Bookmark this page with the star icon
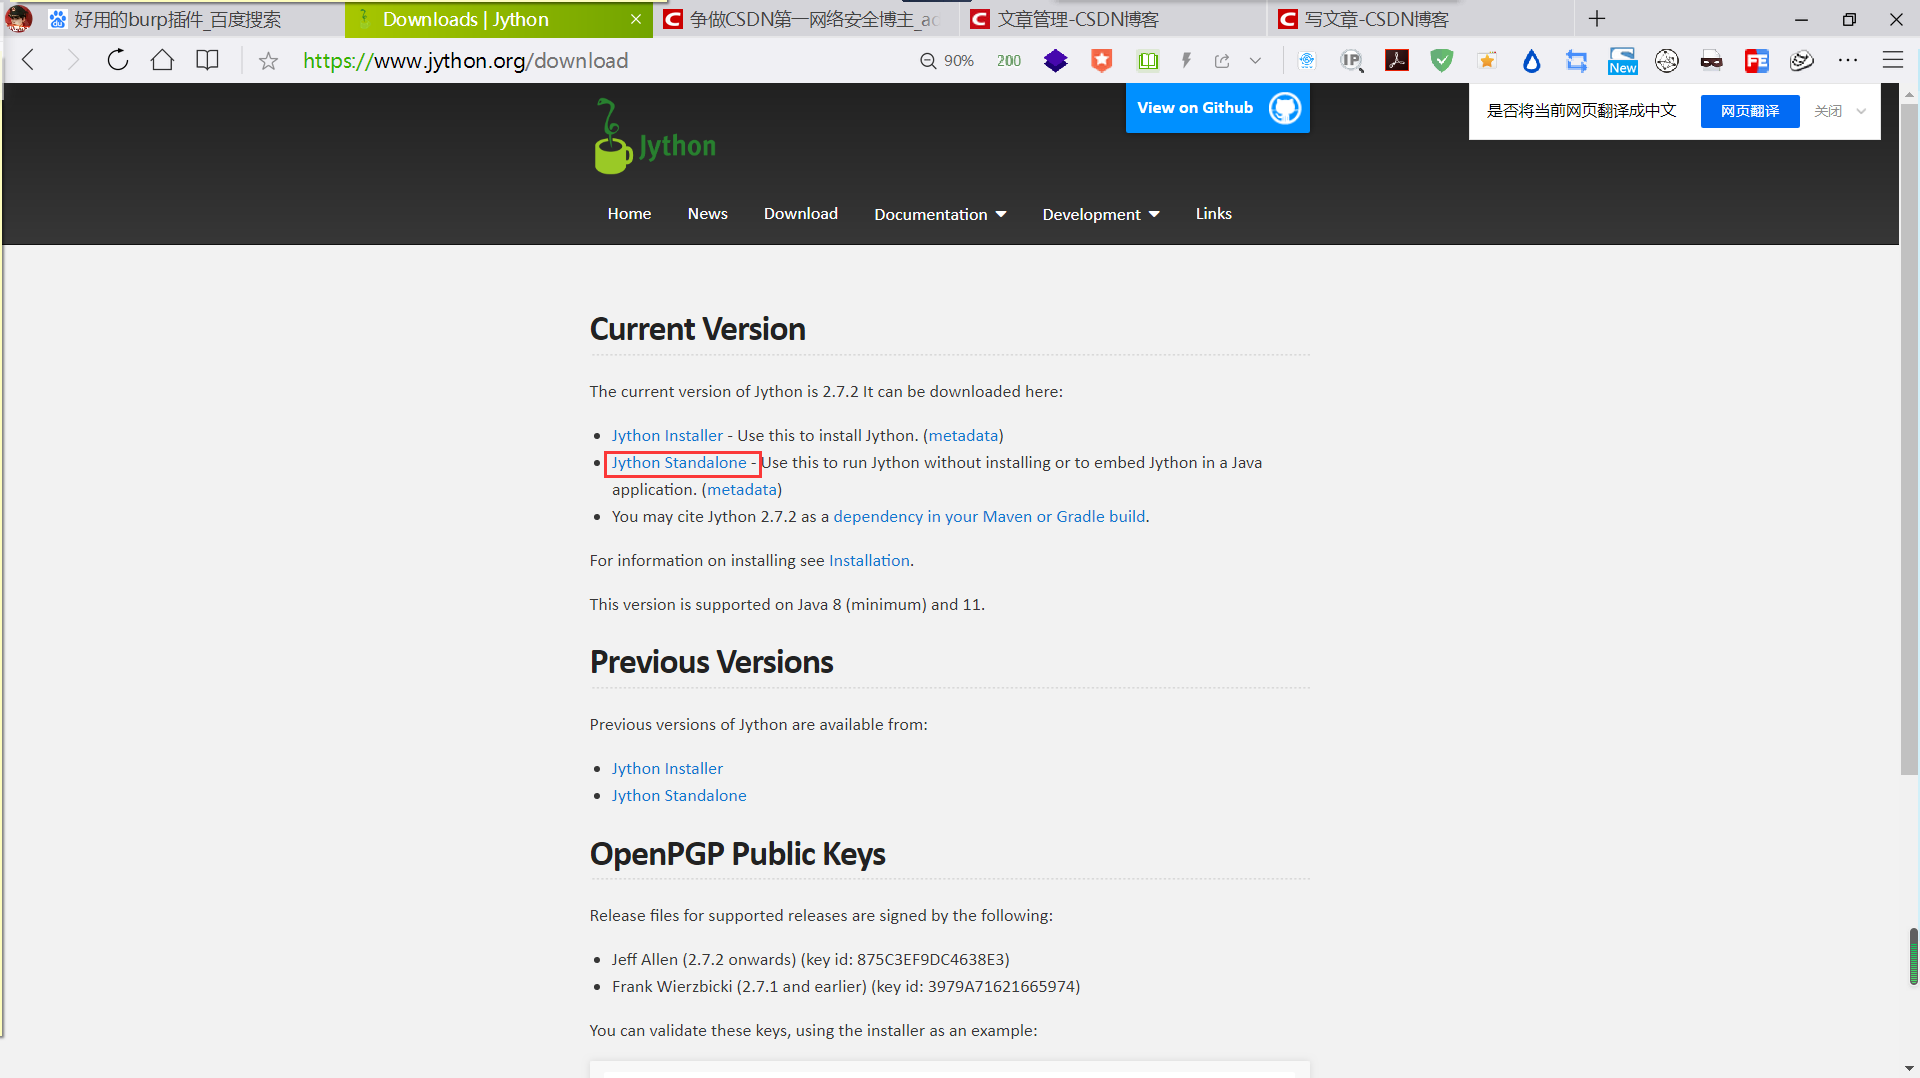The height and width of the screenshot is (1078, 1920). click(268, 61)
